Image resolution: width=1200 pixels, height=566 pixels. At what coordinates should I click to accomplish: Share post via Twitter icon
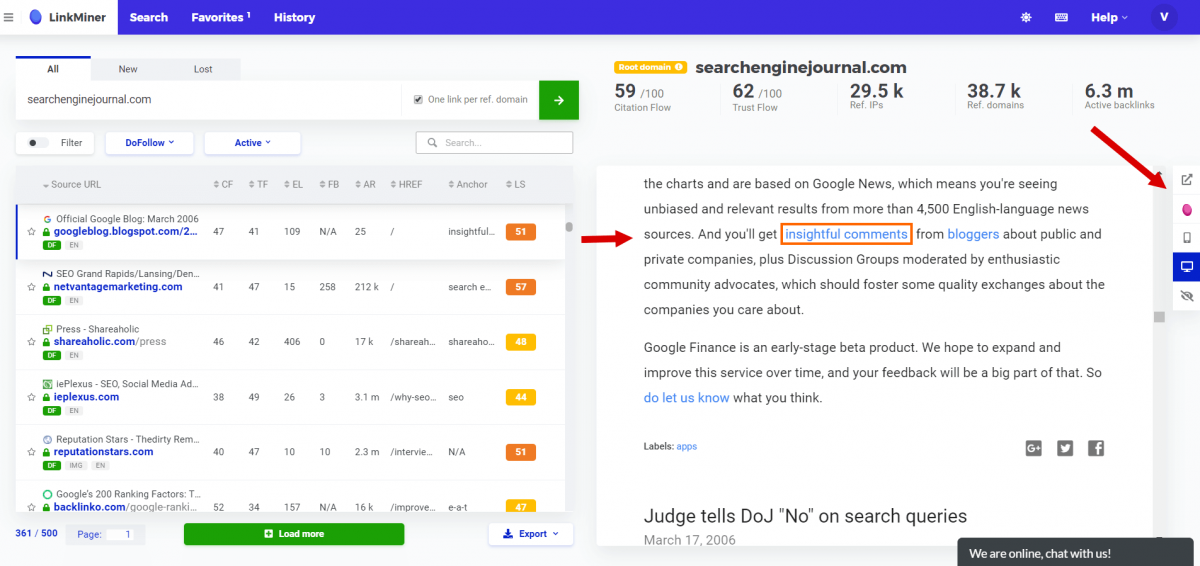1065,448
